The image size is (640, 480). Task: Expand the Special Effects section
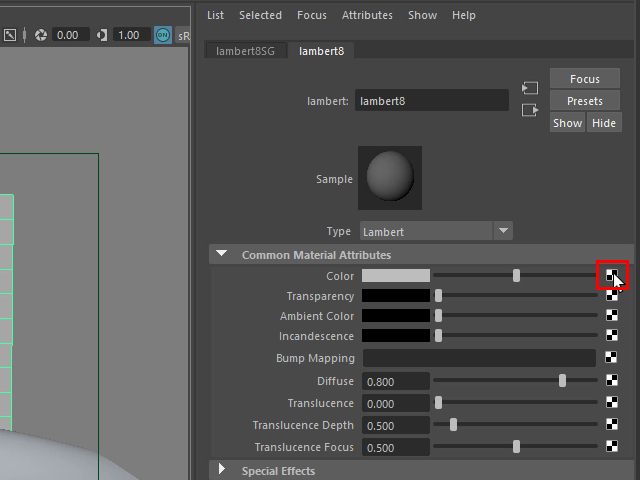click(x=222, y=471)
